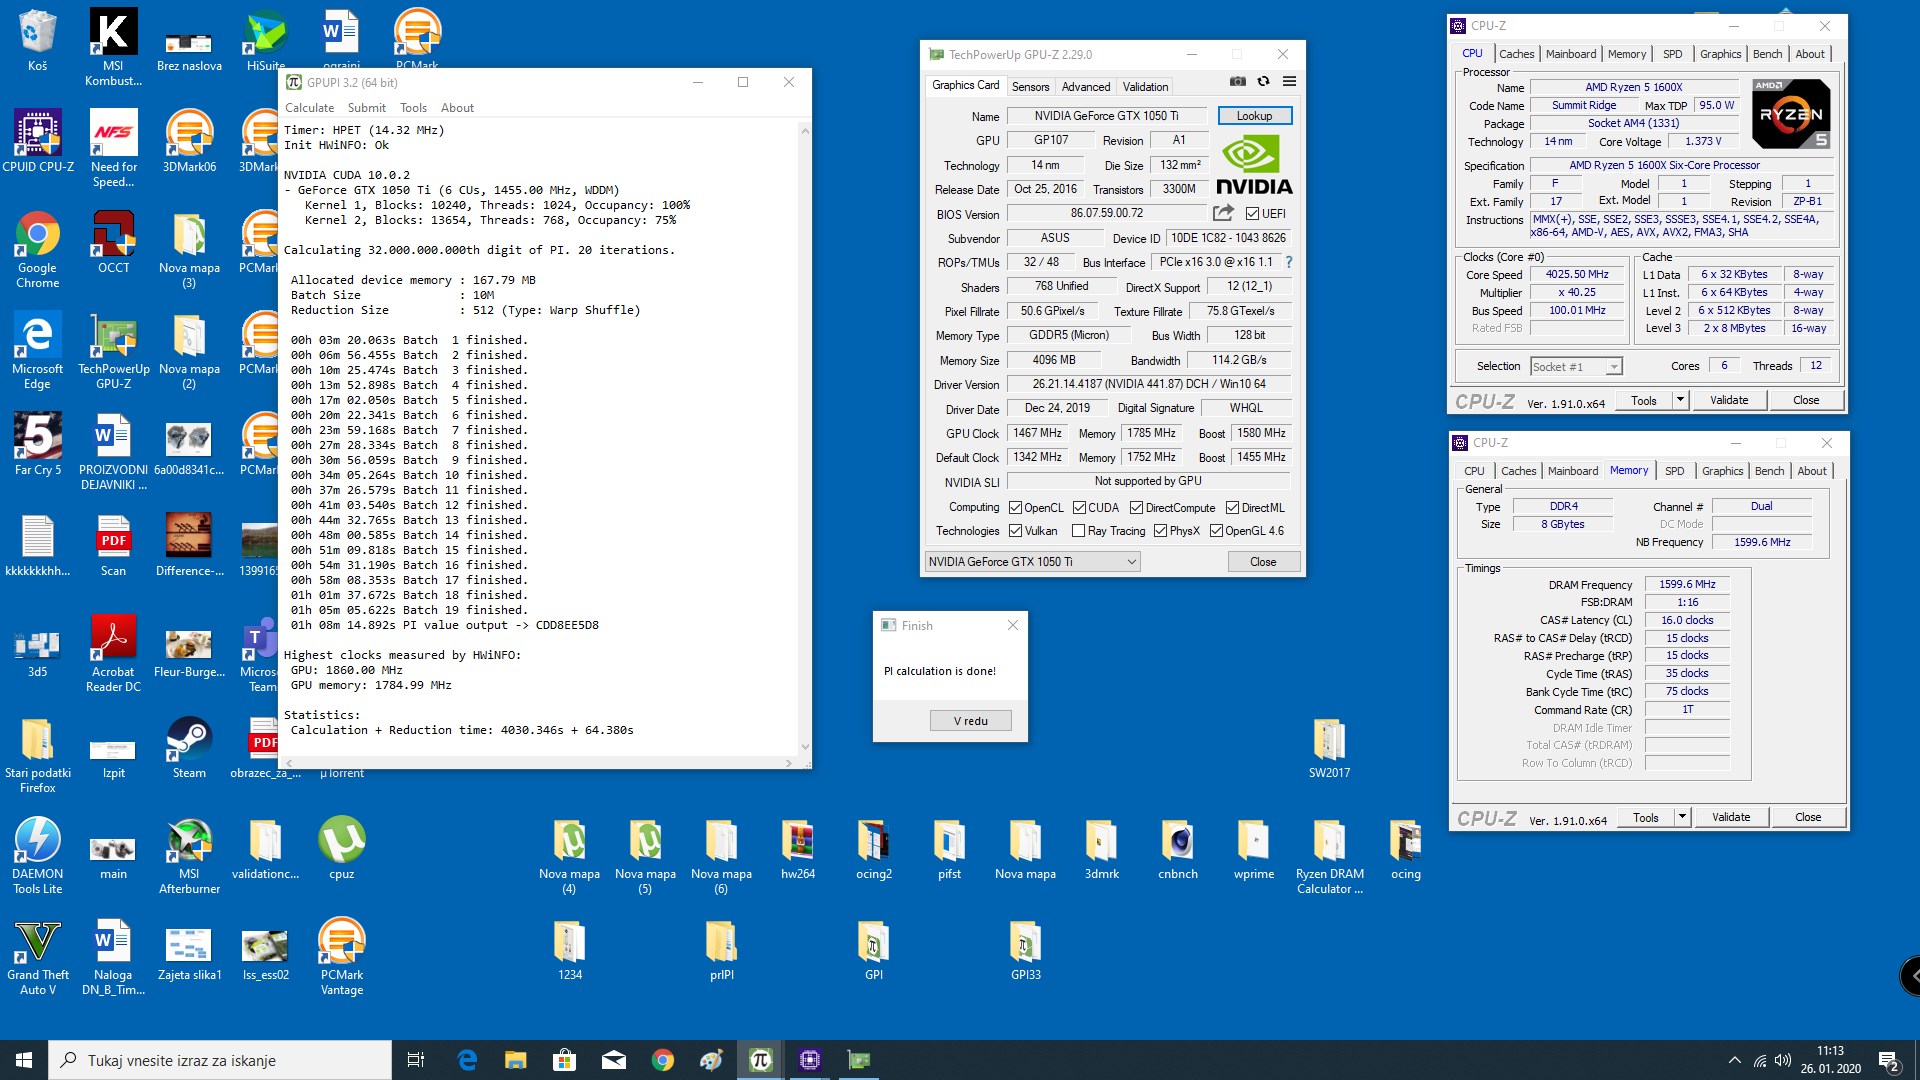Select the Mainboard tab in upper CPU-Z

tap(1570, 54)
